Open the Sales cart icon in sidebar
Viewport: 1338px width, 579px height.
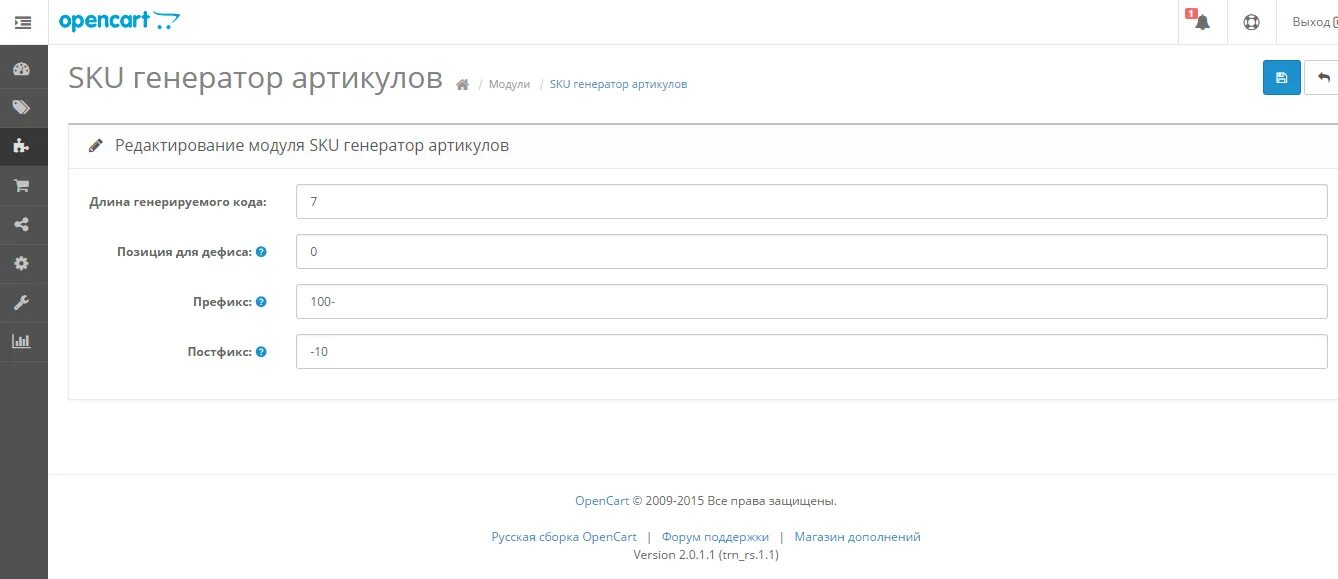[x=22, y=185]
